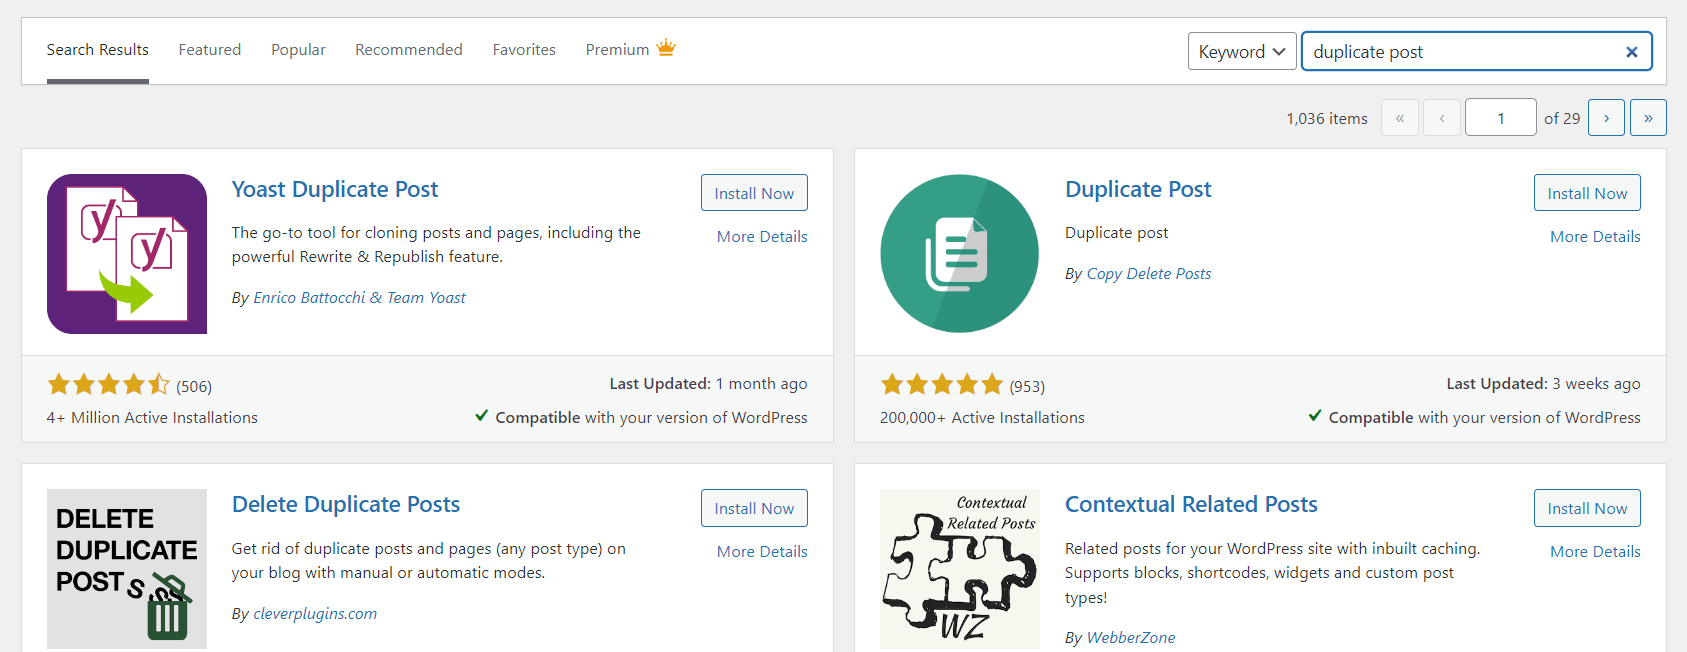Click the Delete Duplicate Posts plugin thumbnail
1687x652 pixels.
click(127, 569)
